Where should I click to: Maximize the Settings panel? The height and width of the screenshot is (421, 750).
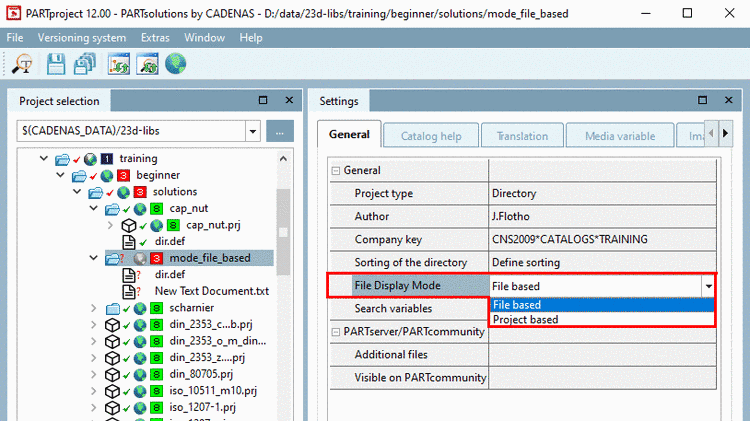coord(702,100)
